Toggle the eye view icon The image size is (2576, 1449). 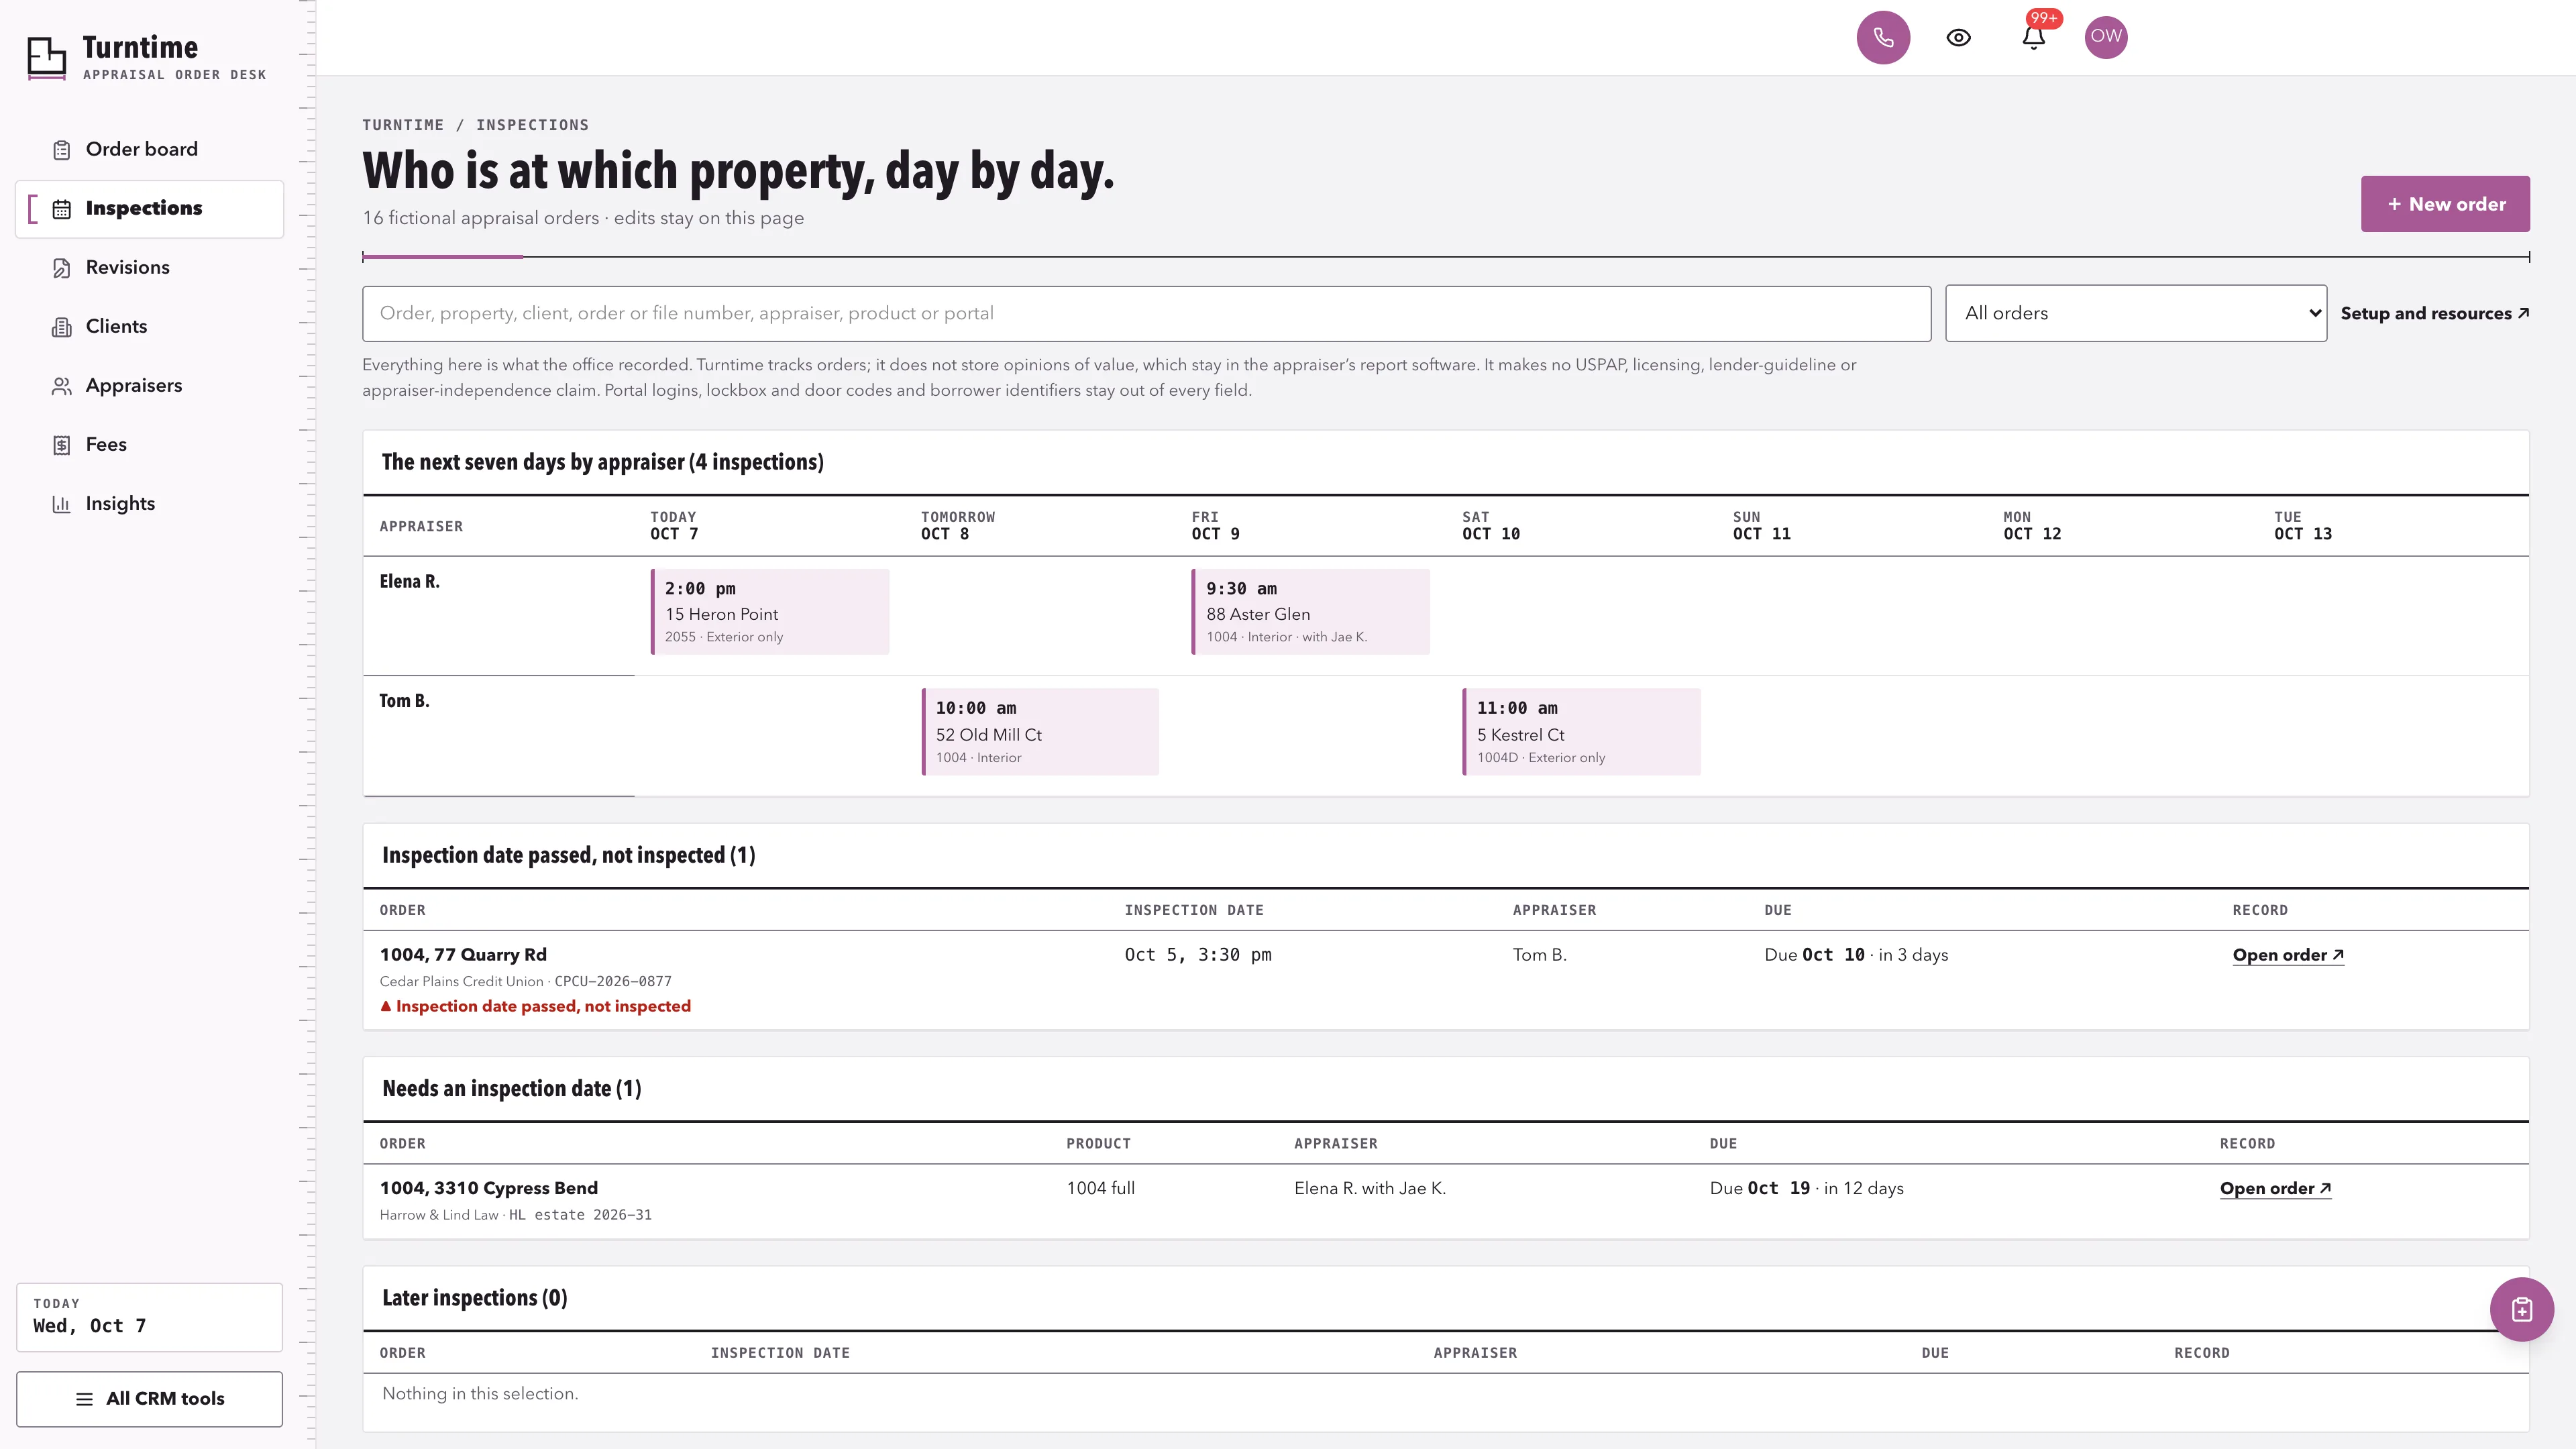point(1958,38)
